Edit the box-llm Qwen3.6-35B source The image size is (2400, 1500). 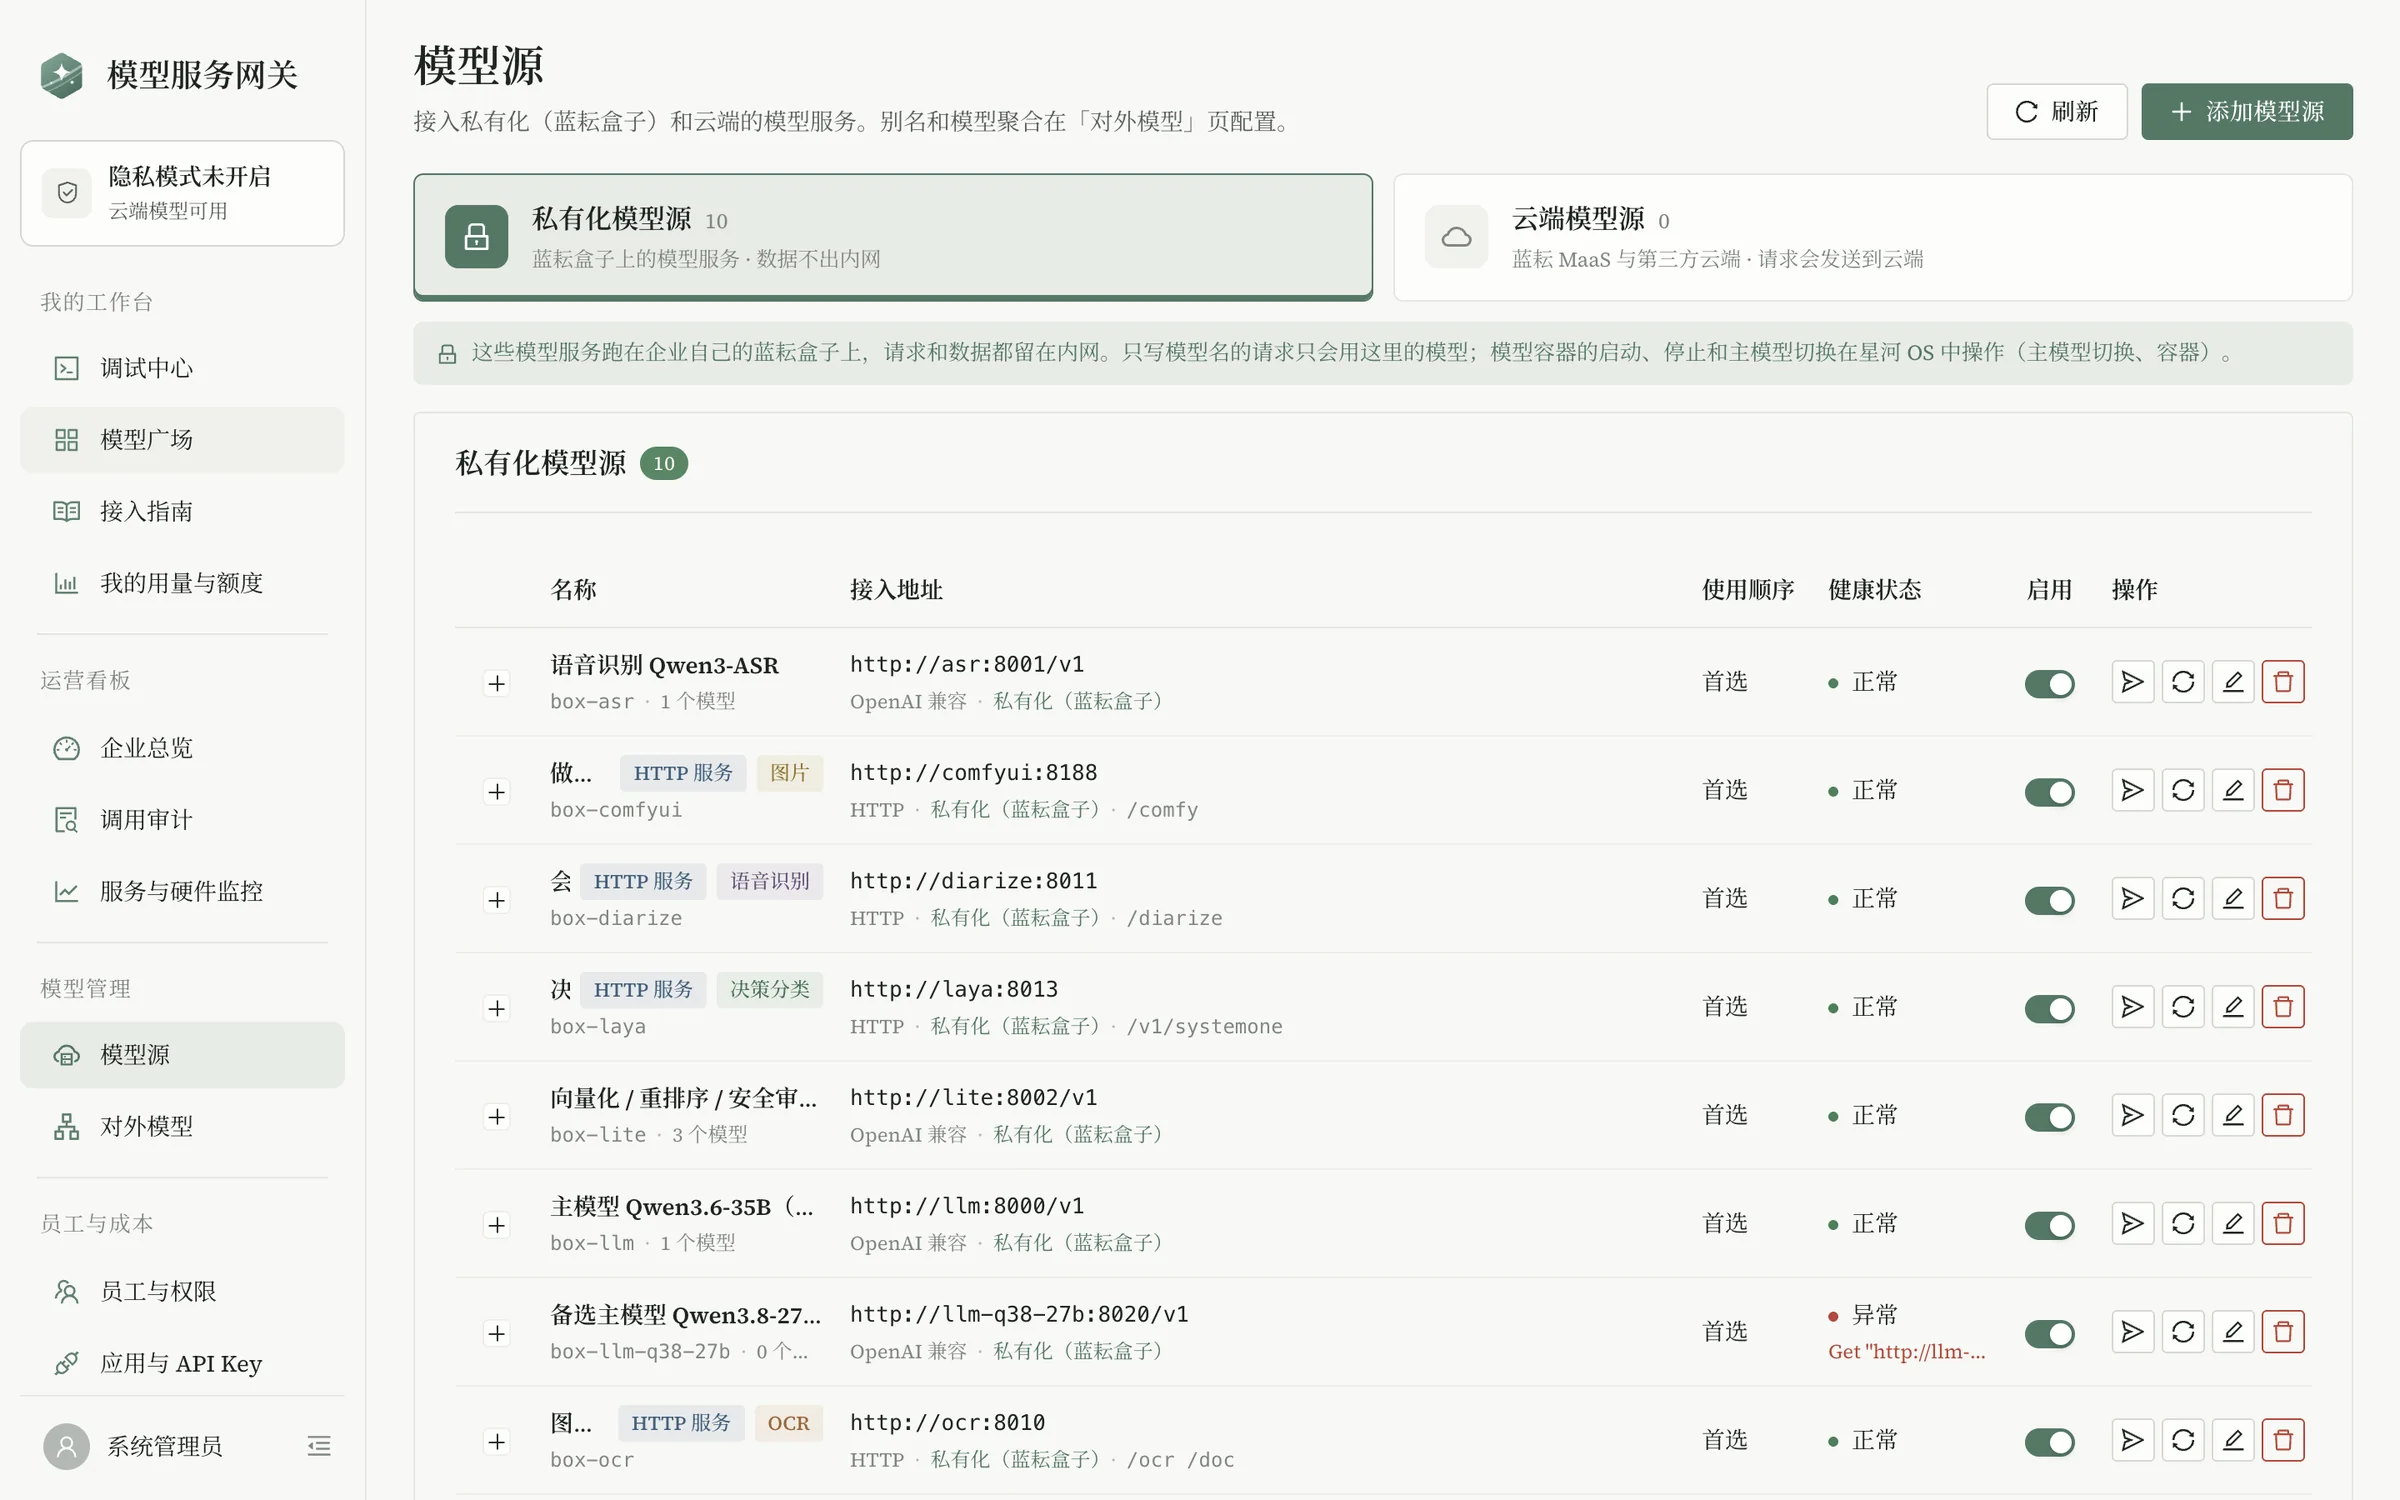tap(2232, 1223)
